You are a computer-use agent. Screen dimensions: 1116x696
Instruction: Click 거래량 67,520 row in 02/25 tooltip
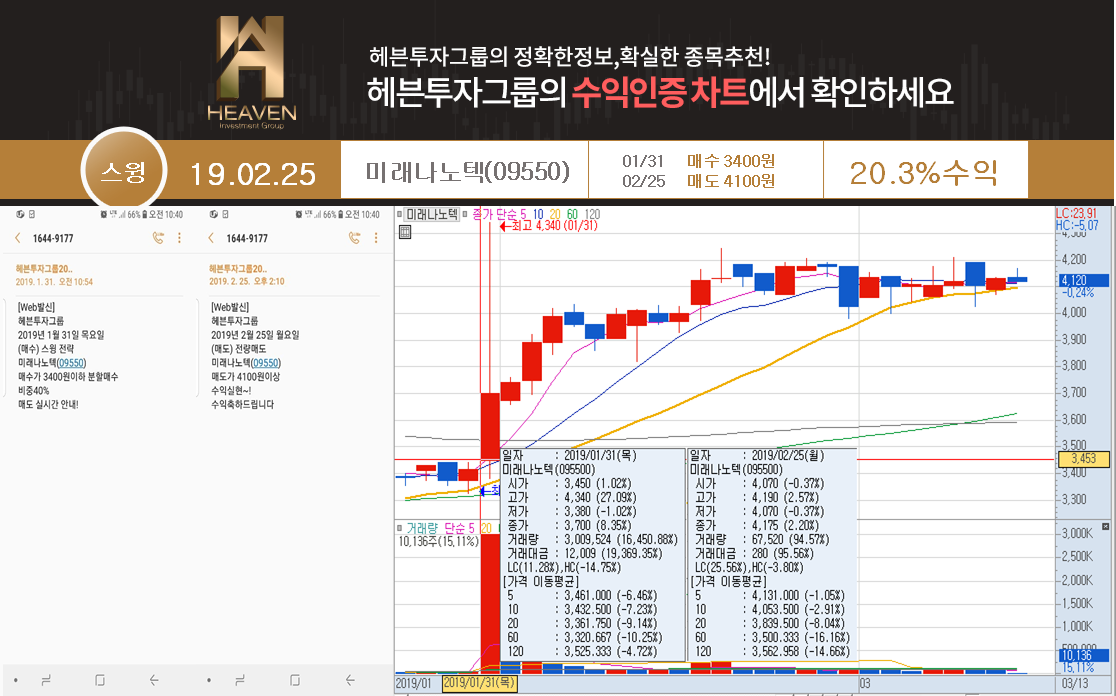762,539
